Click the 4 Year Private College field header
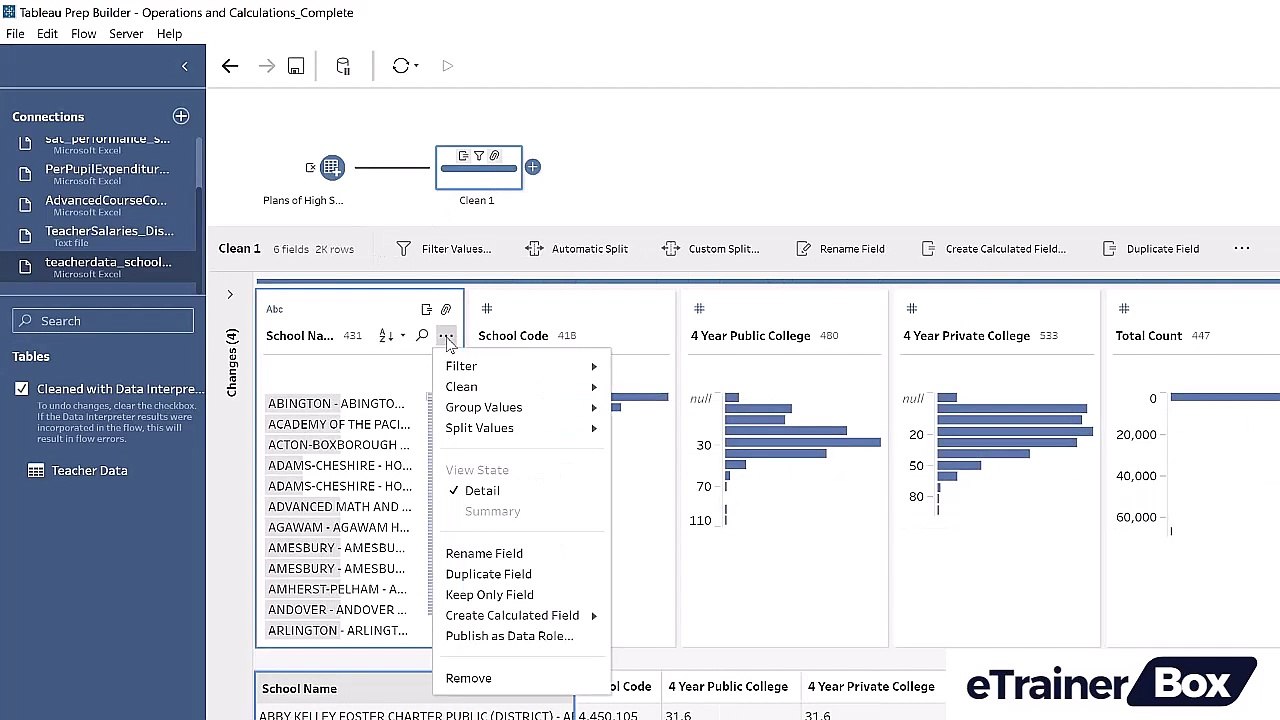1280x720 pixels. pos(966,336)
